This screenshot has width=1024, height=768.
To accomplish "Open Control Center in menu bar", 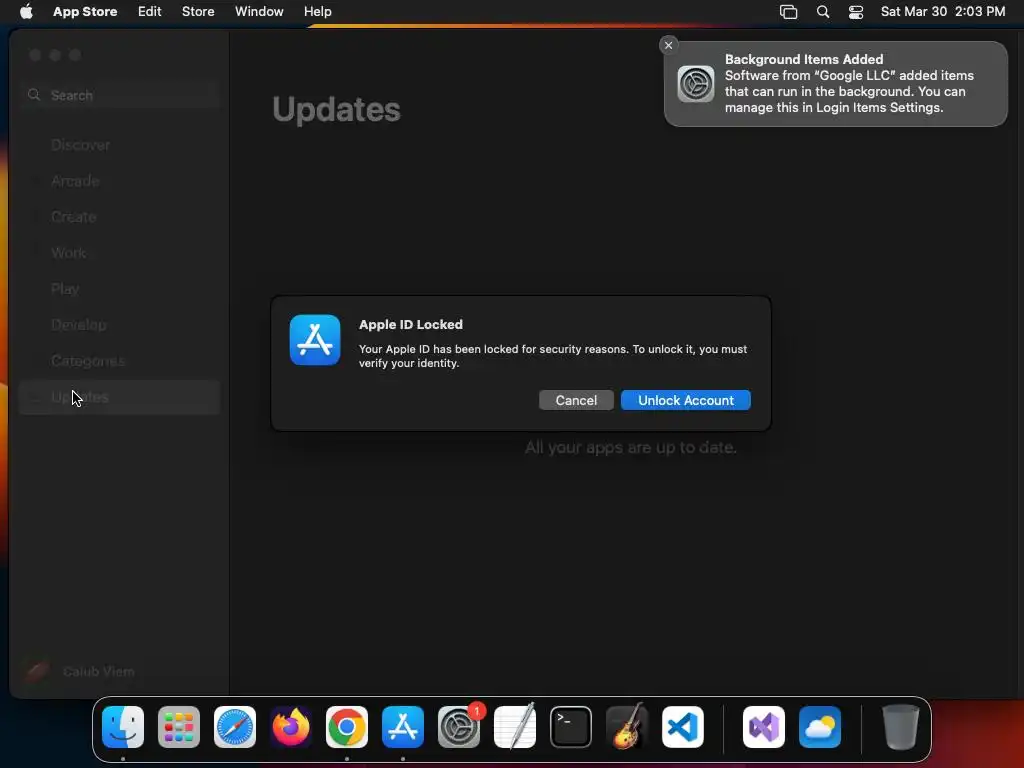I will coord(856,12).
